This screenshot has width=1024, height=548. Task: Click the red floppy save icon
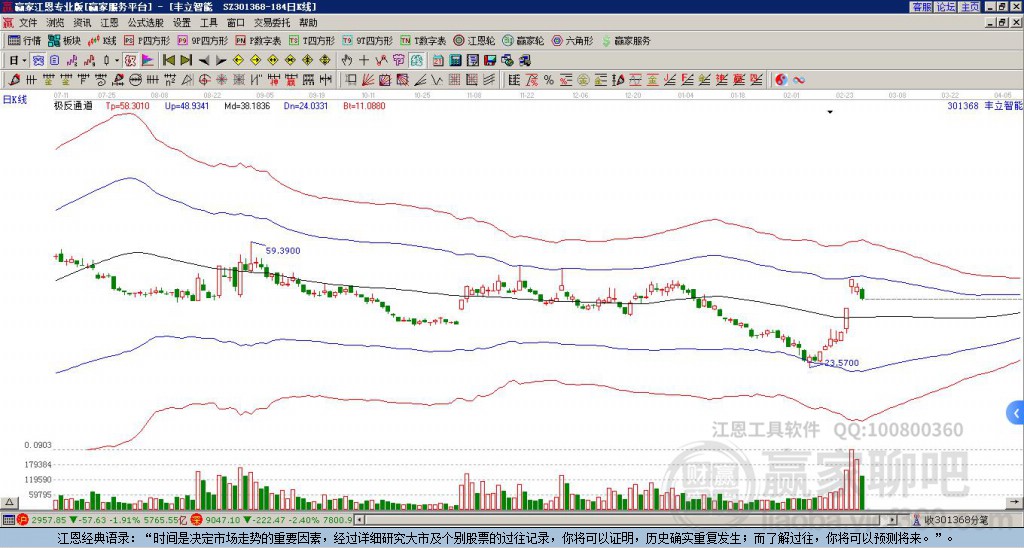490,61
